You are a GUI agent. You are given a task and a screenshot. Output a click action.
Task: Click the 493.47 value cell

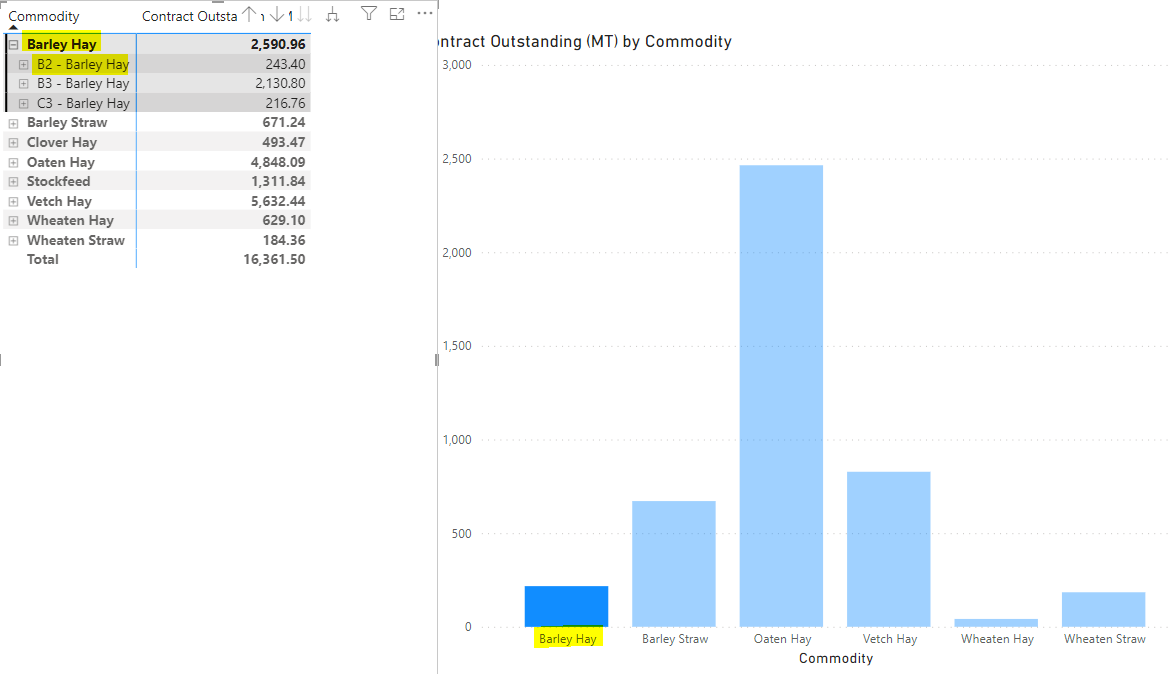click(x=284, y=142)
